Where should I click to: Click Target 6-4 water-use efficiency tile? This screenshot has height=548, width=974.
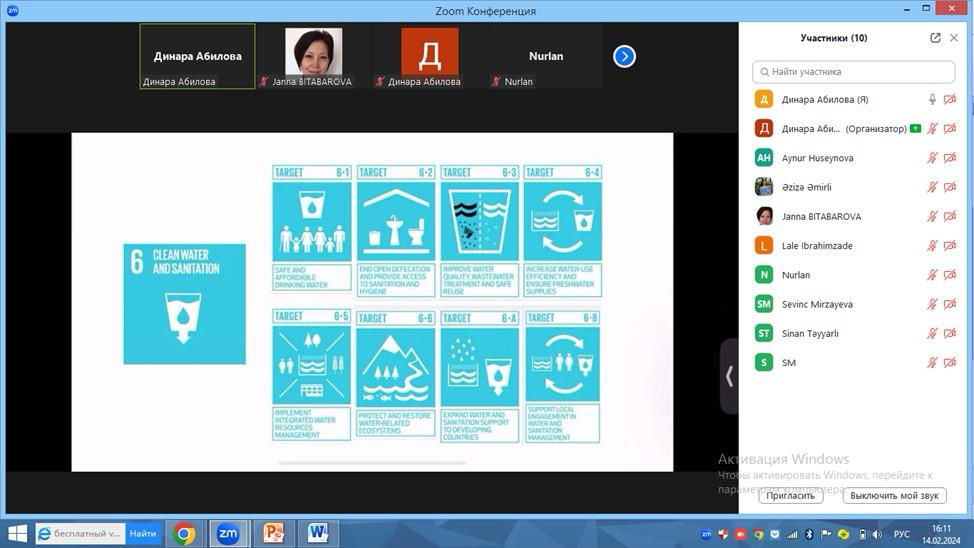click(x=562, y=231)
